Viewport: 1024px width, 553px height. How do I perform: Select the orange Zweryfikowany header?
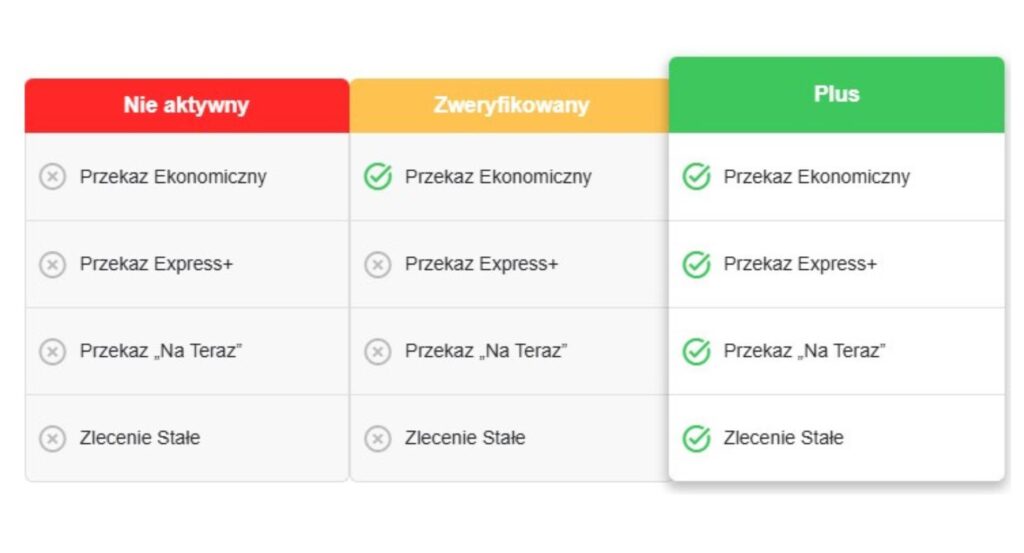(x=509, y=106)
